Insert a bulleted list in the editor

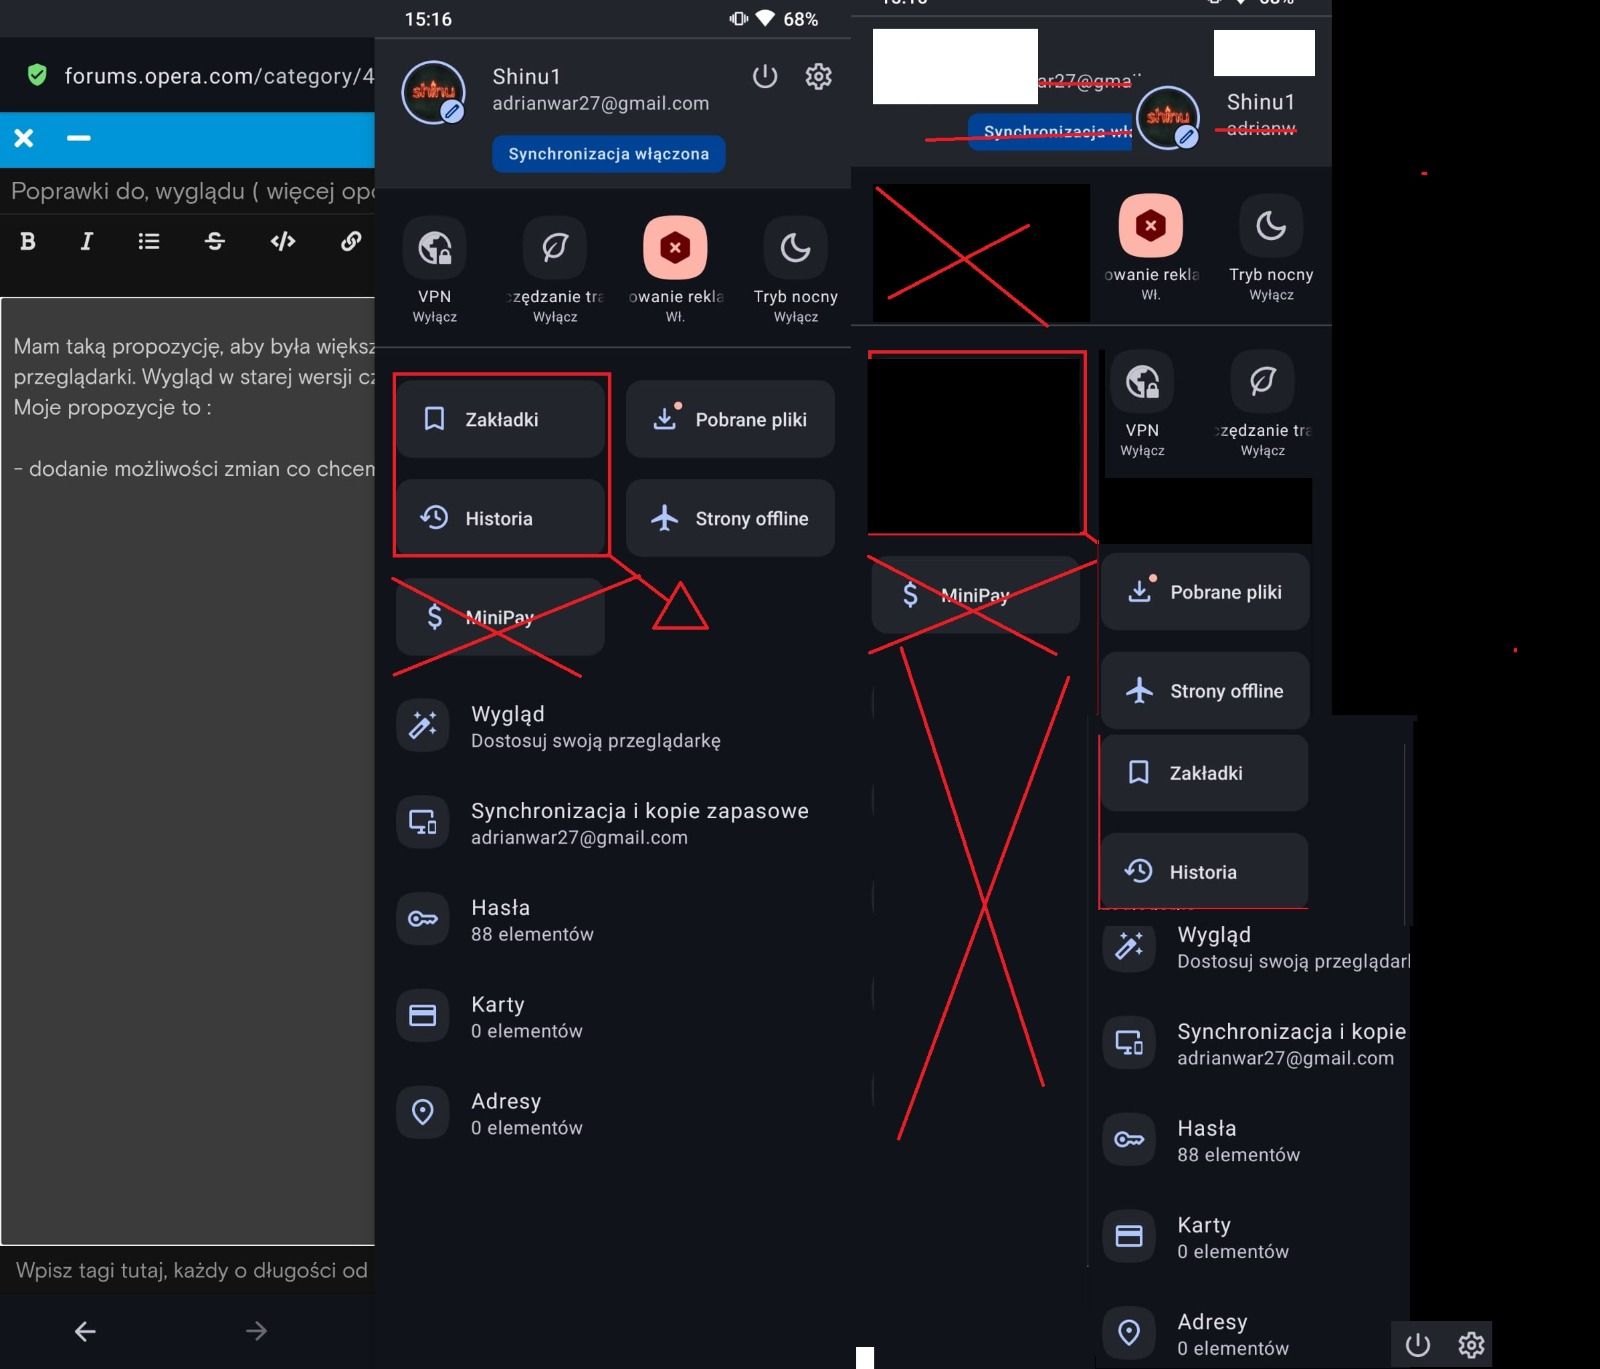[149, 241]
